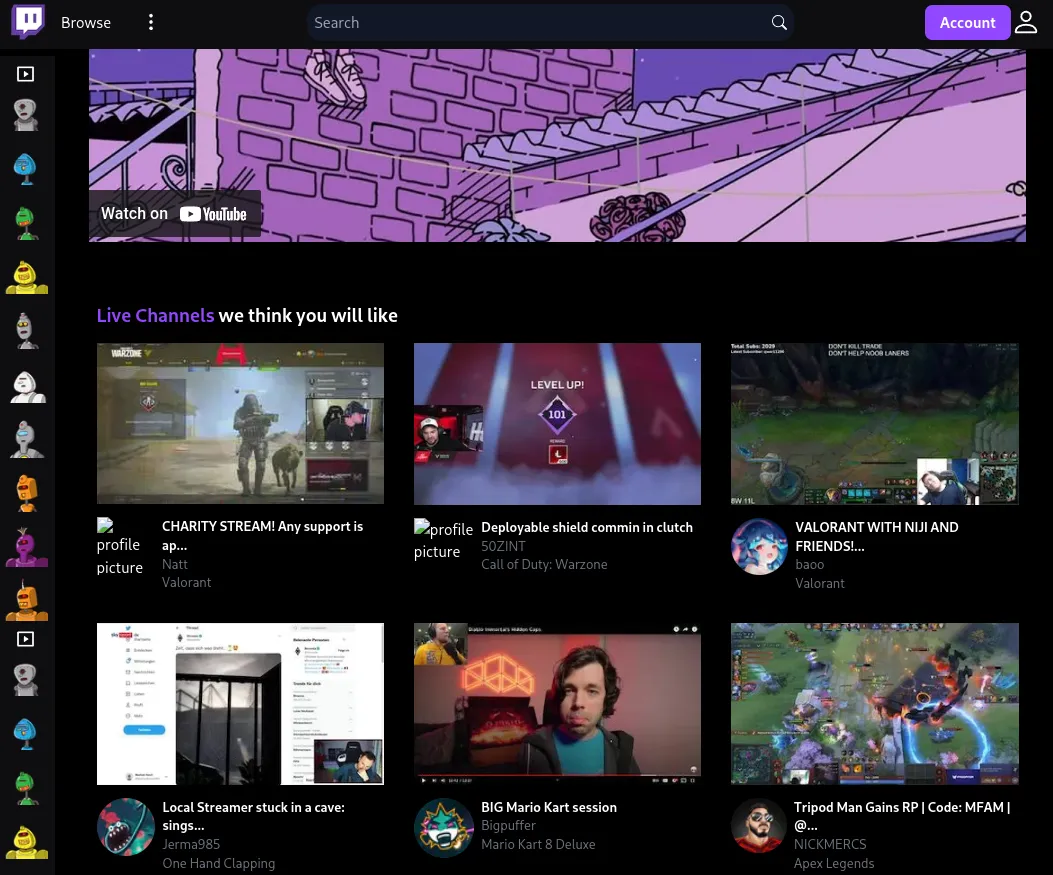1053x875 pixels.
Task: Open the Browse menu
Action: click(x=86, y=22)
